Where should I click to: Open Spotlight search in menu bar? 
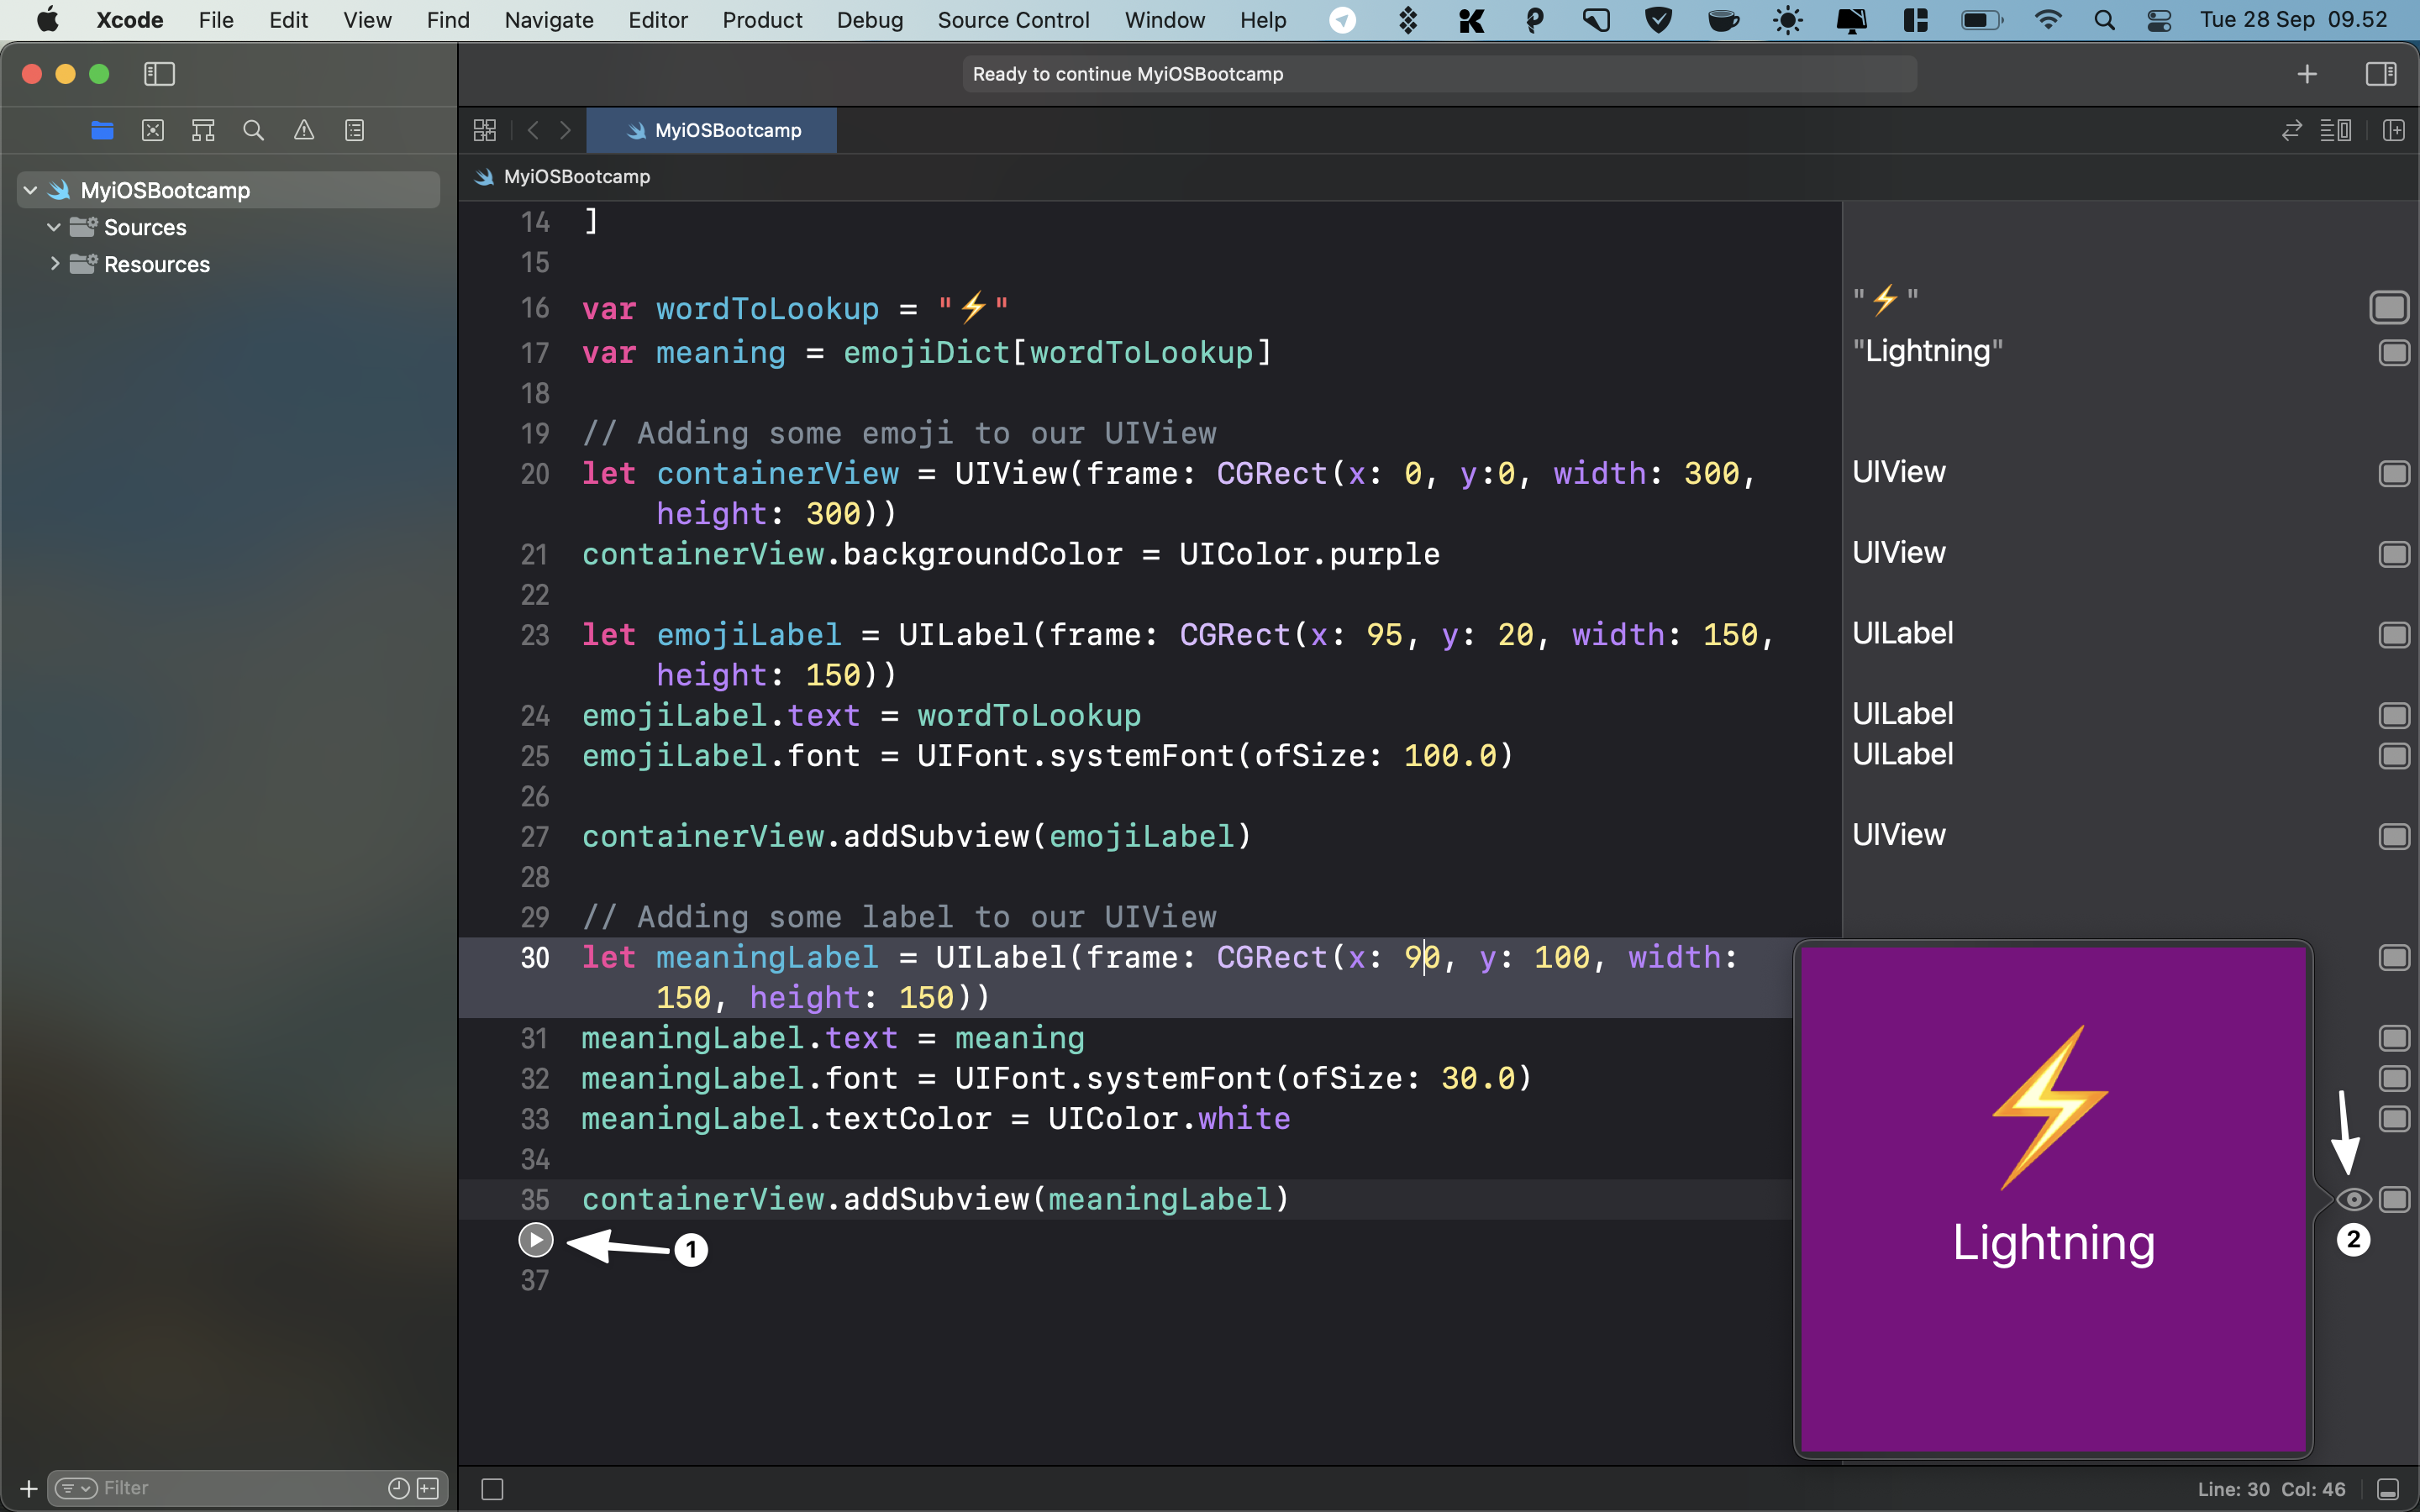pos(2104,20)
